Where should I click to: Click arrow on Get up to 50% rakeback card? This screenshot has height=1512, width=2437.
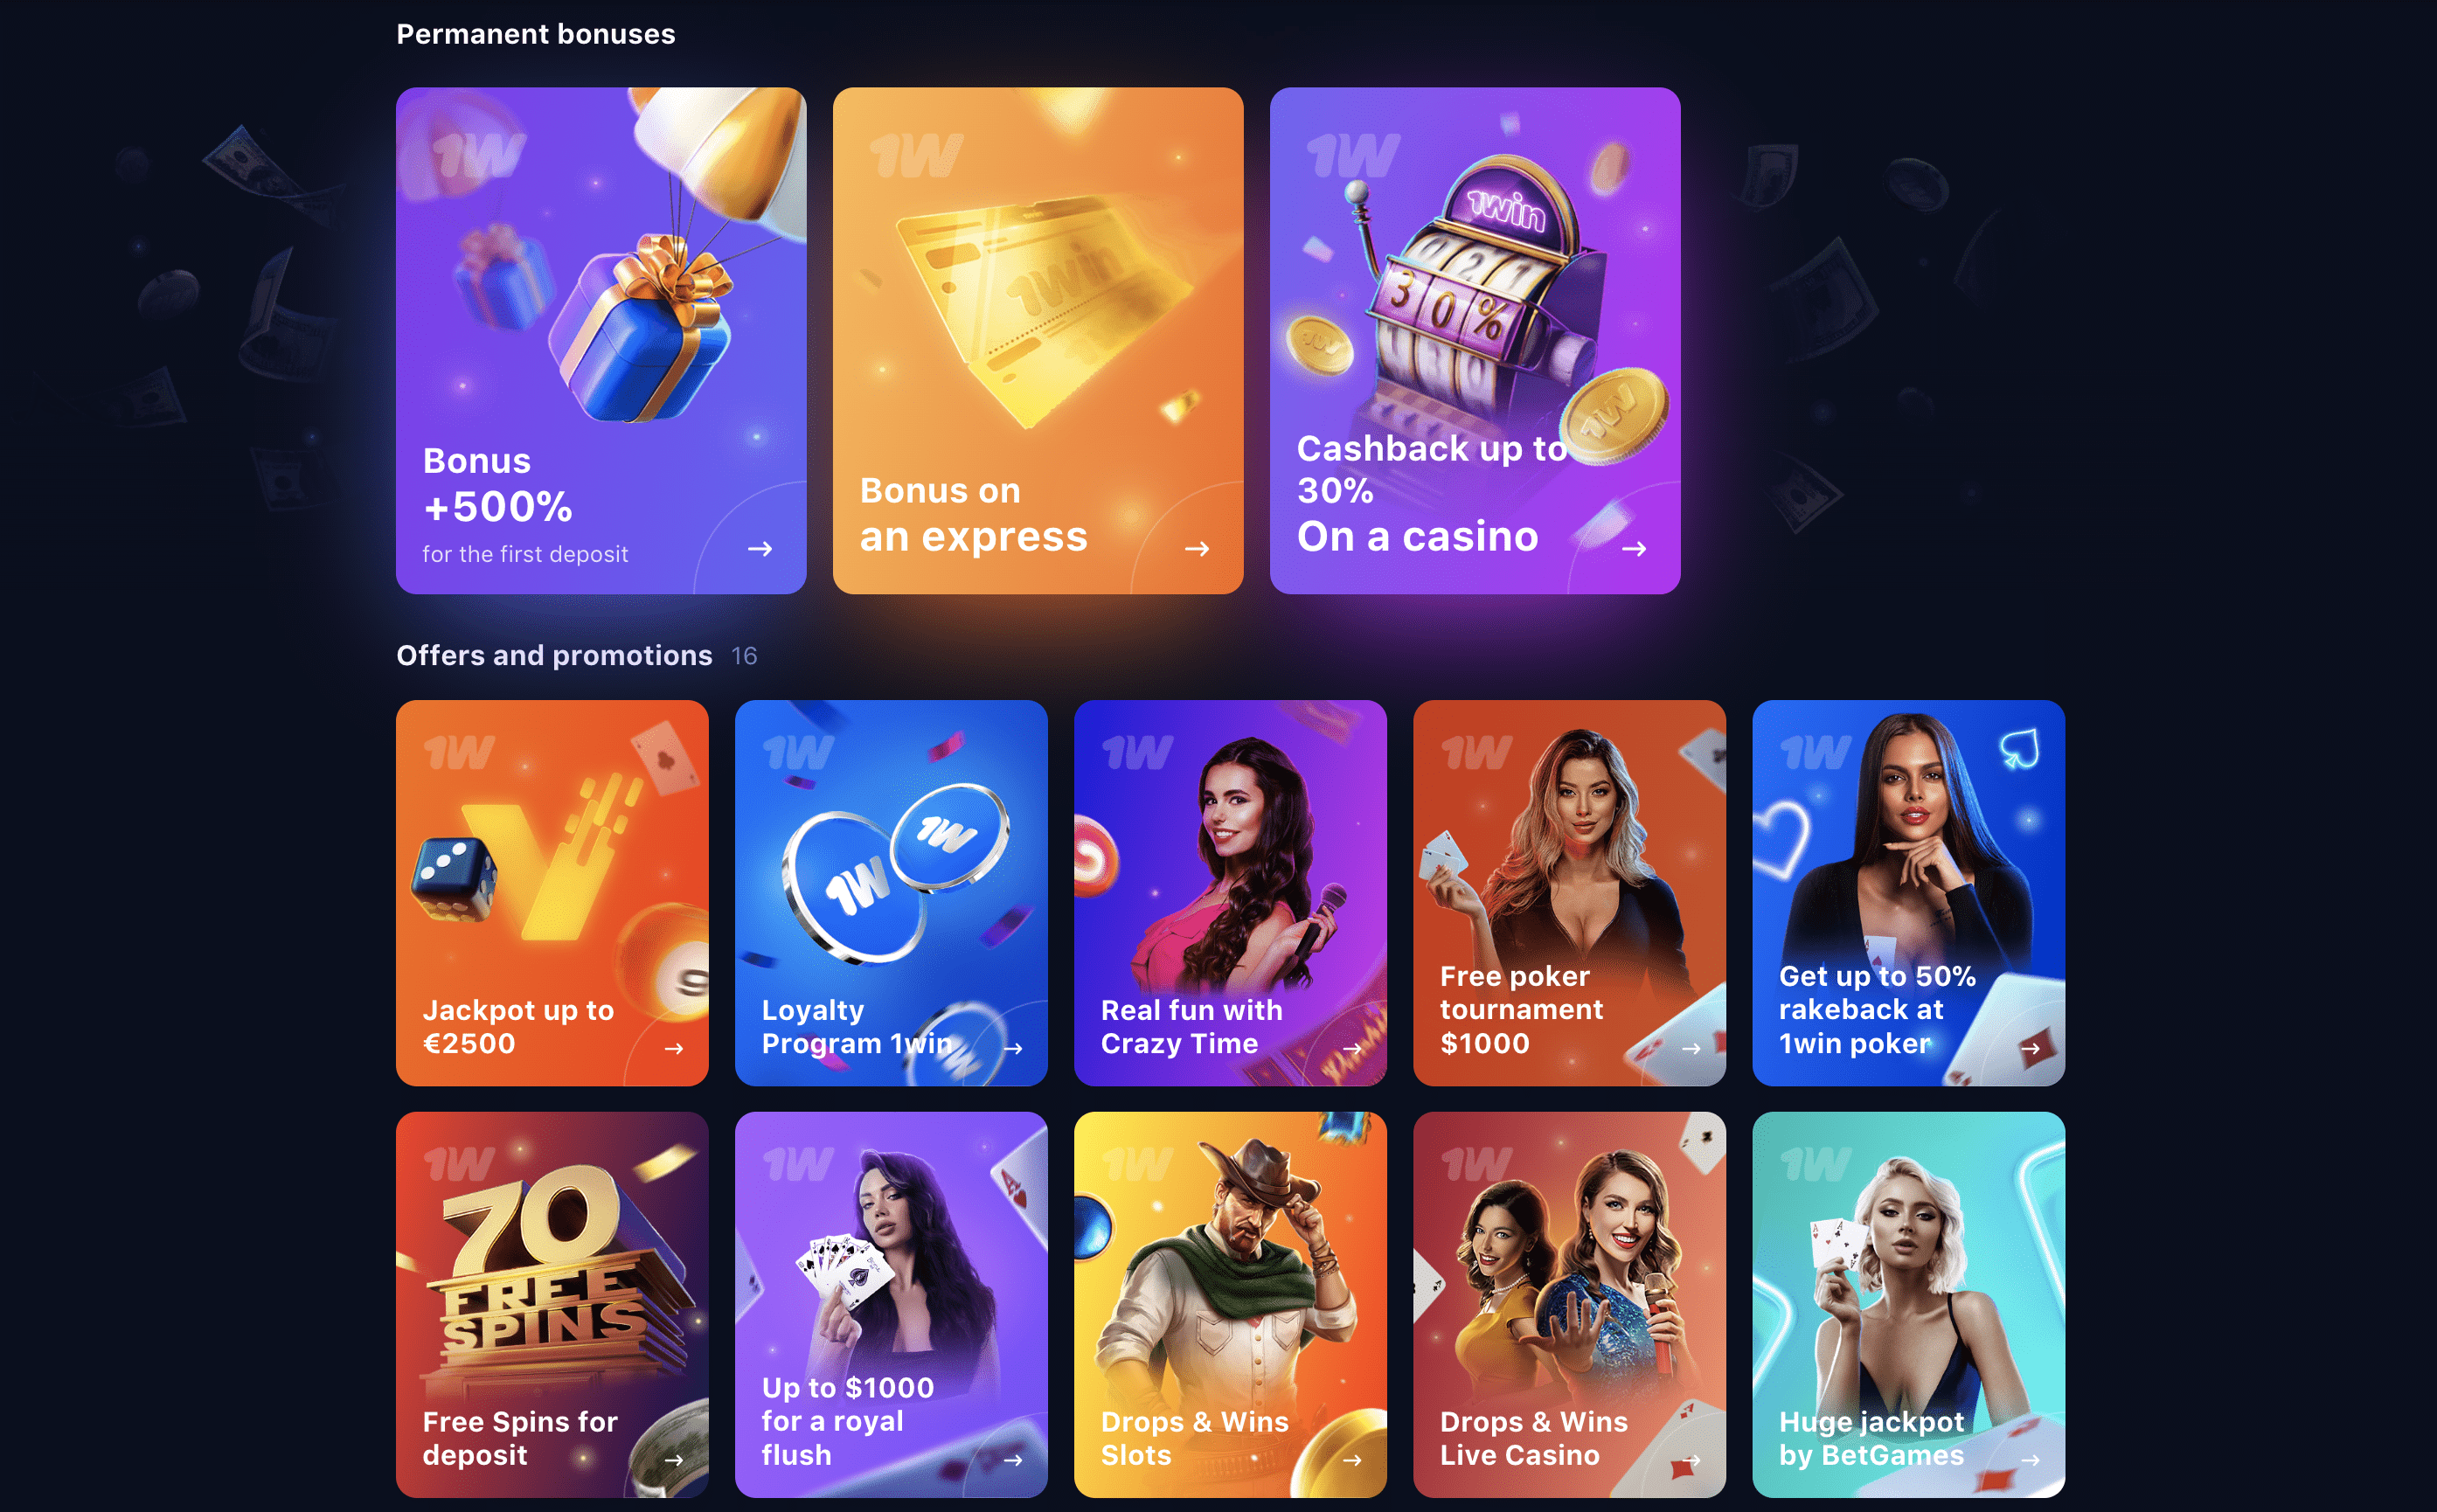pos(2030,1048)
